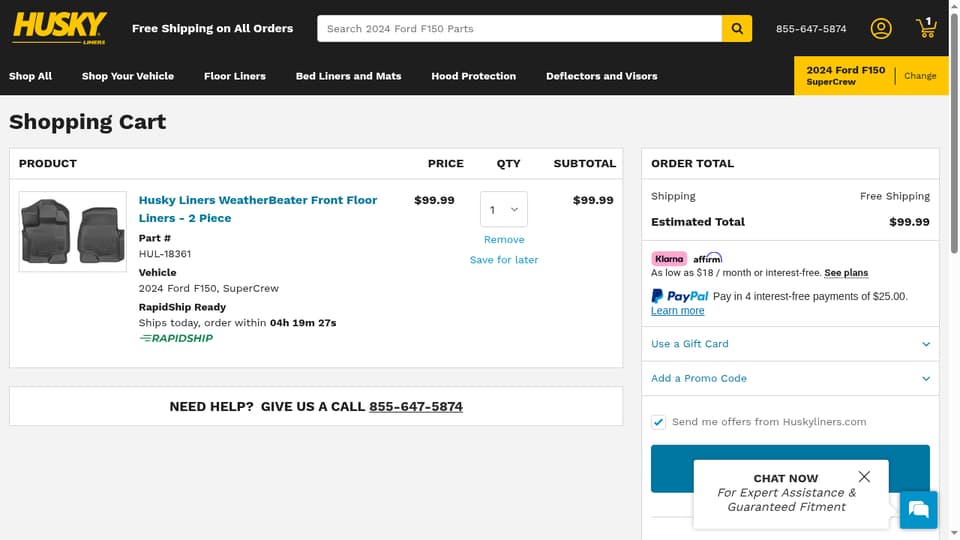Open the user account icon
Image resolution: width=960 pixels, height=540 pixels.
click(880, 29)
